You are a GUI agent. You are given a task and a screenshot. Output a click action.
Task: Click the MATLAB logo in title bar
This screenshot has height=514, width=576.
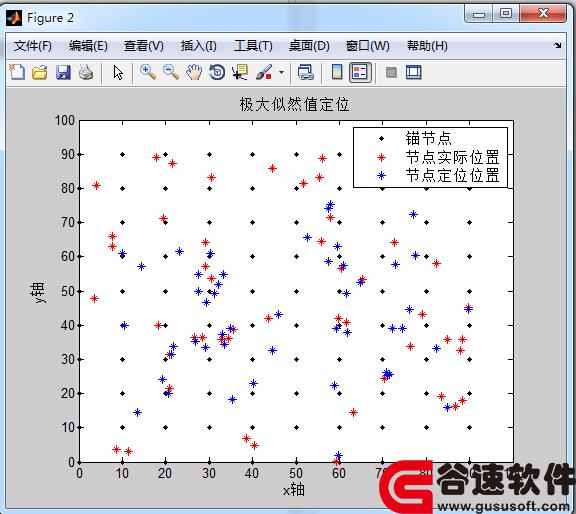pyautogui.click(x=14, y=18)
